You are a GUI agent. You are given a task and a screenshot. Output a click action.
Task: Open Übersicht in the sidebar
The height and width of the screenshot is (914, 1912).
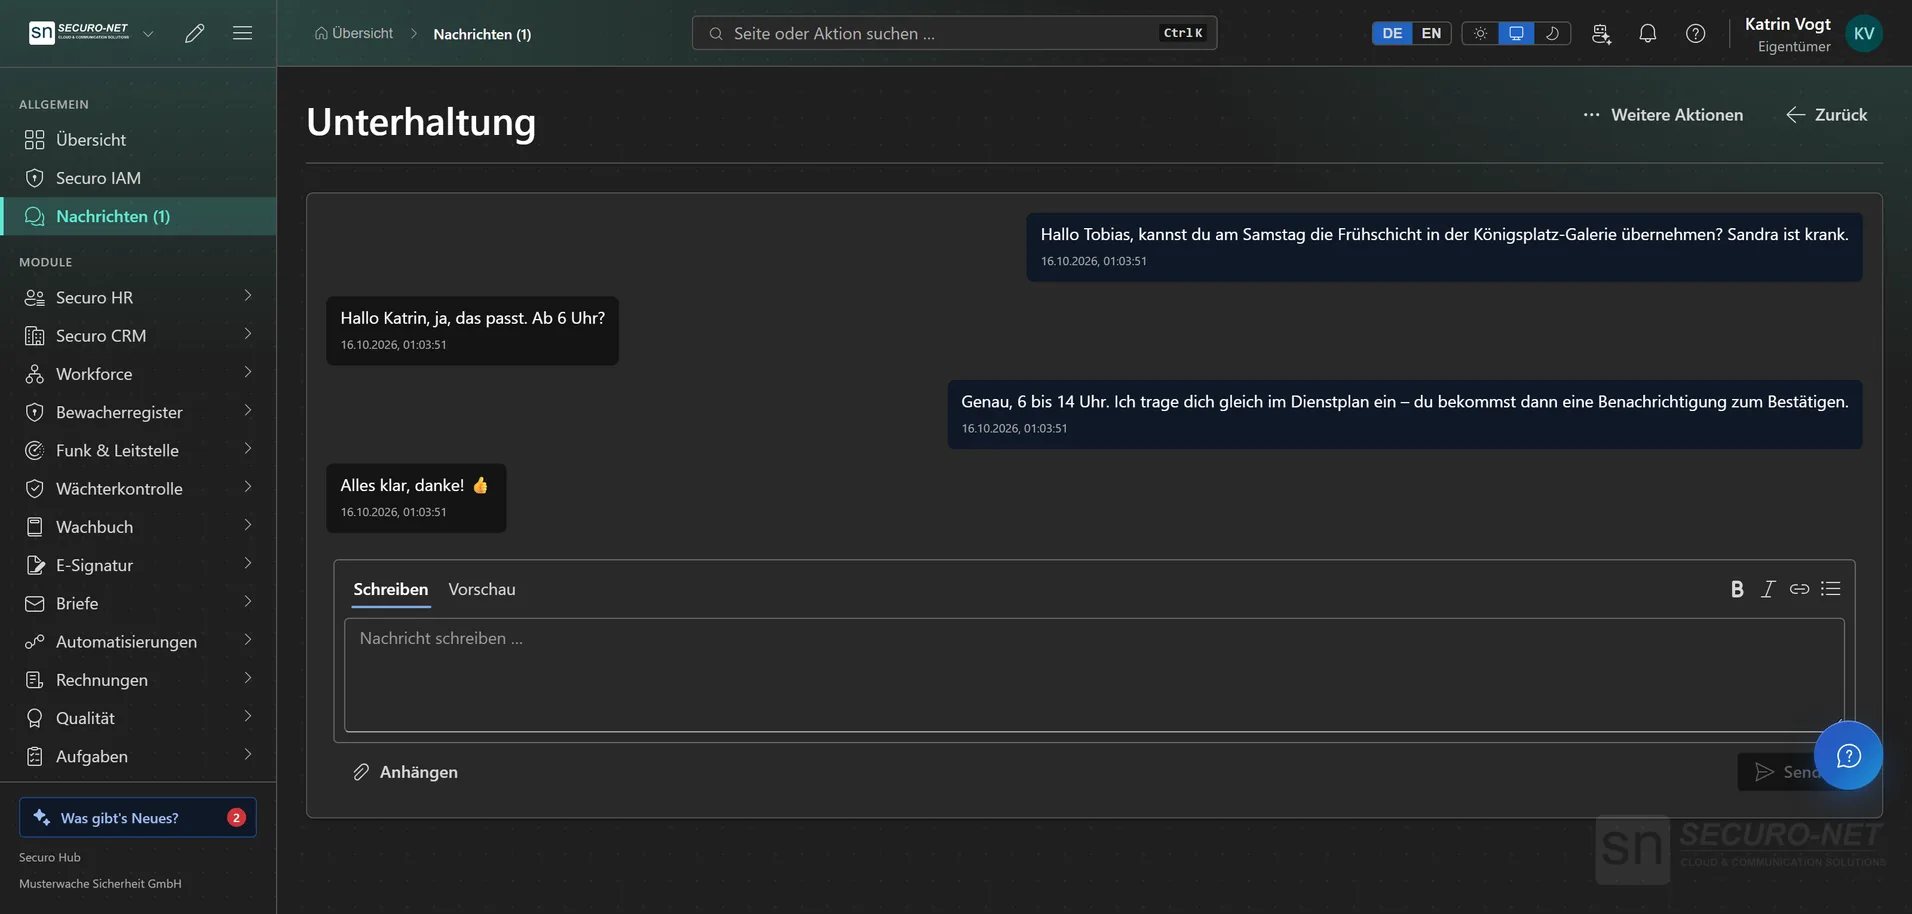pyautogui.click(x=138, y=140)
